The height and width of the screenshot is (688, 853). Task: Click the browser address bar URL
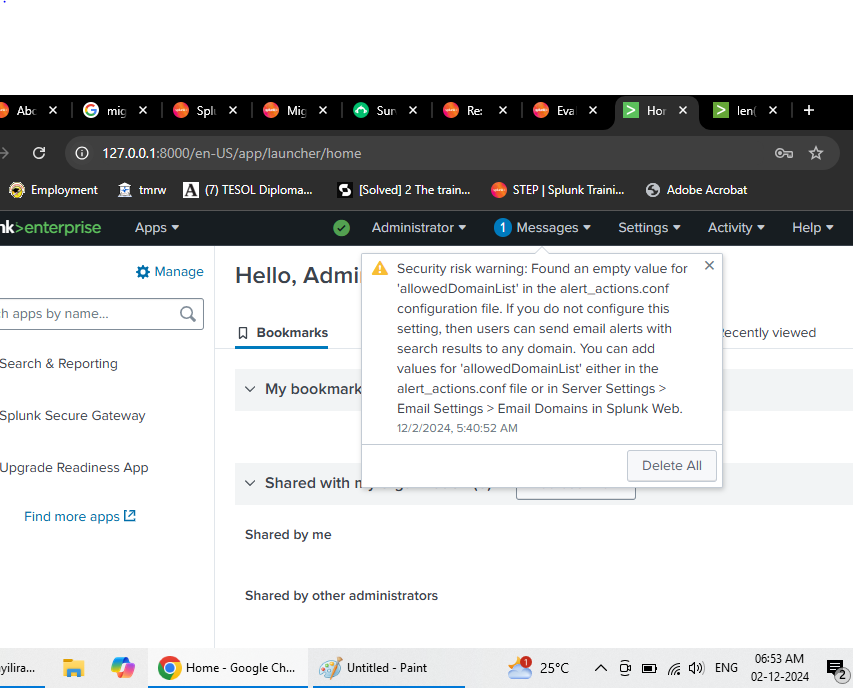tap(232, 153)
